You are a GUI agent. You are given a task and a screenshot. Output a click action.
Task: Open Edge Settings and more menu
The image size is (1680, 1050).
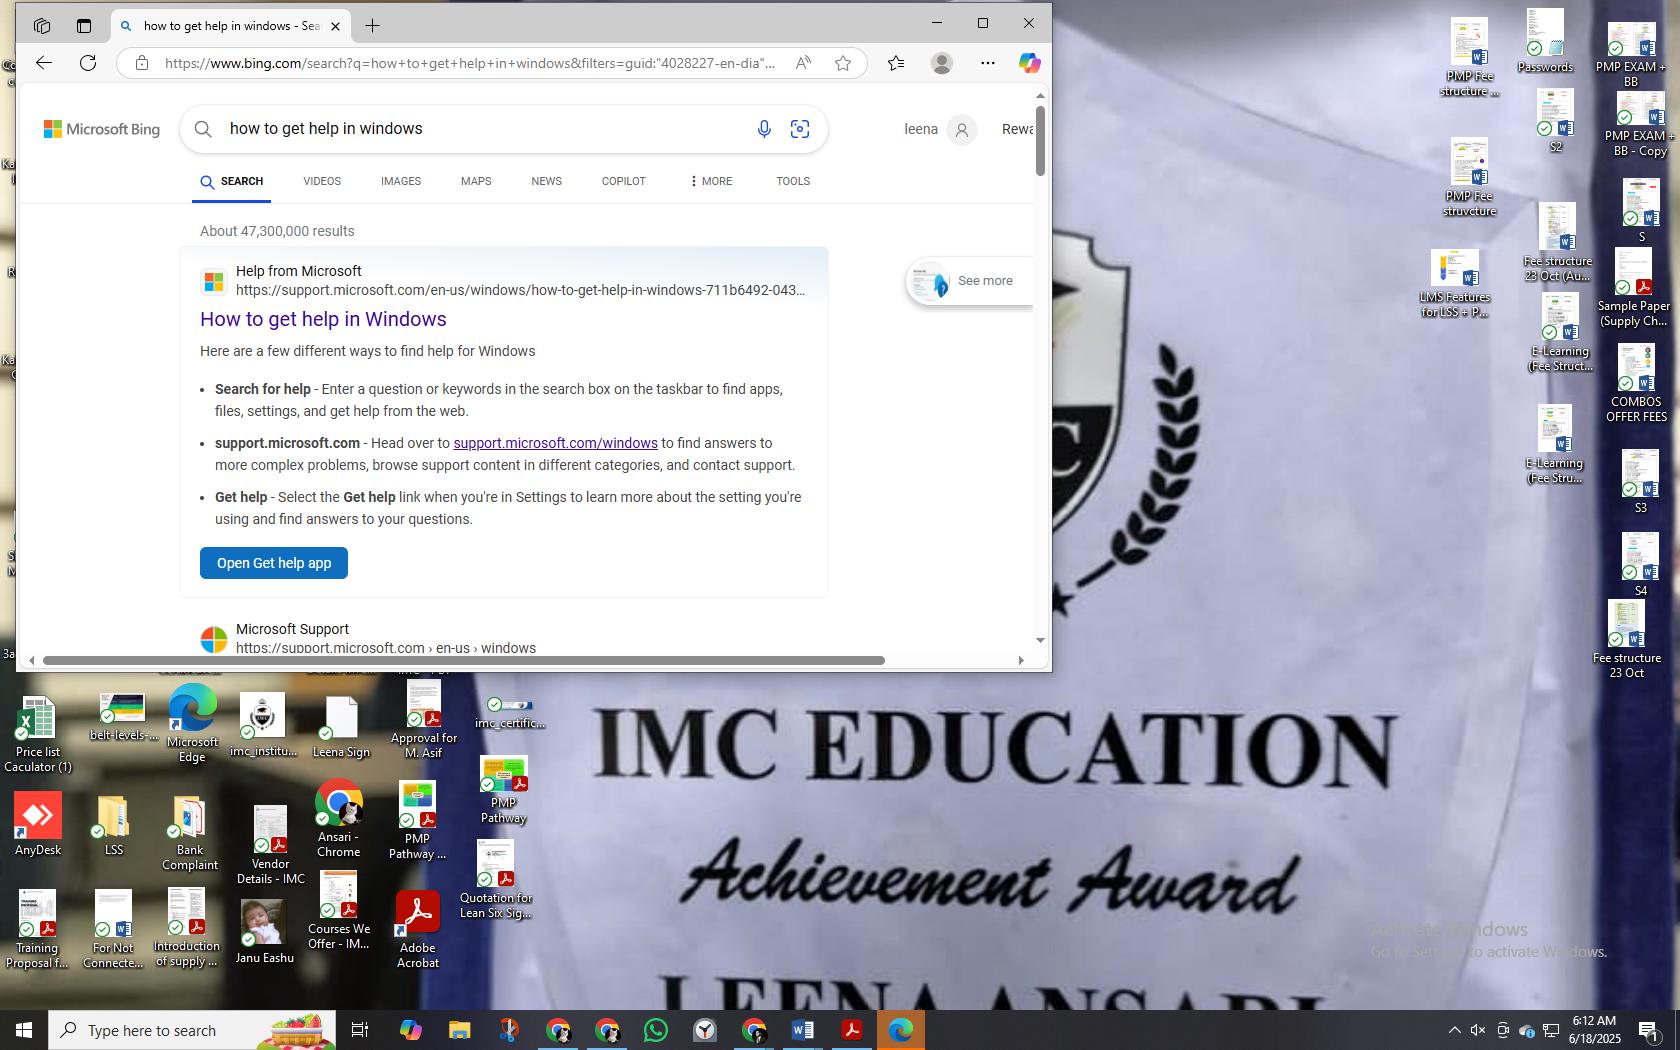988,63
